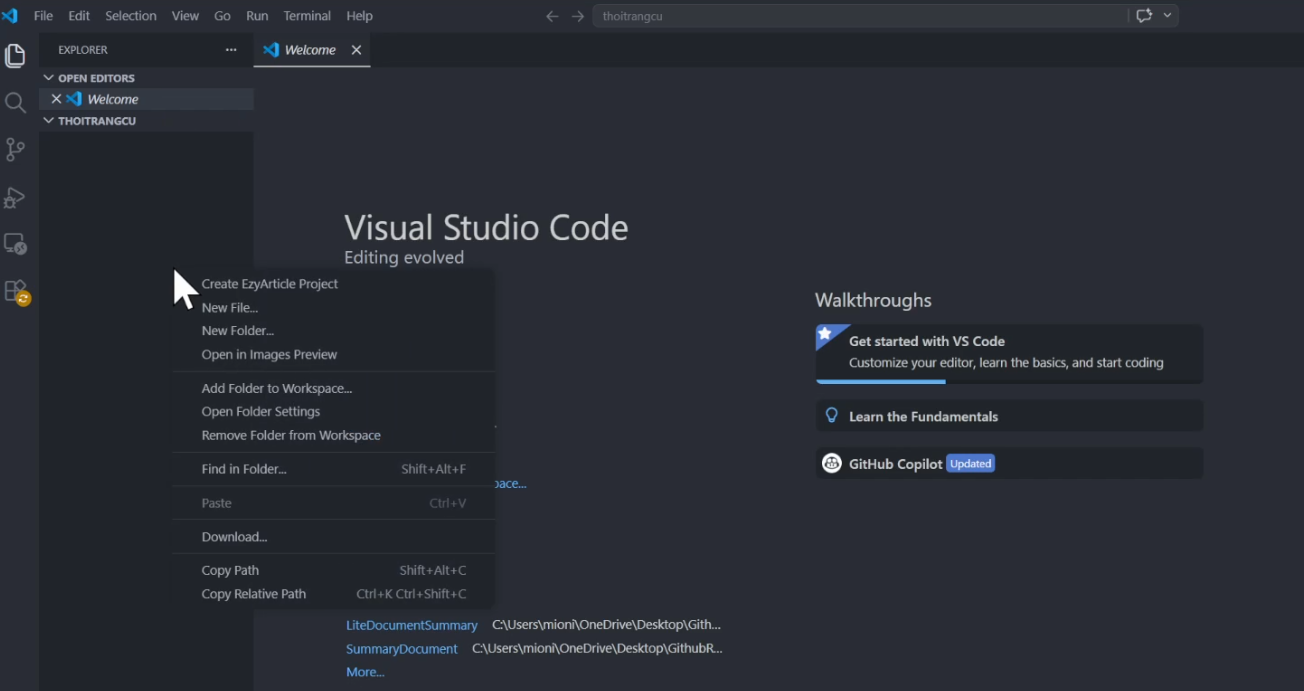1304x691 pixels.
Task: Choose Copy Path in context menu
Action: pyautogui.click(x=334, y=571)
